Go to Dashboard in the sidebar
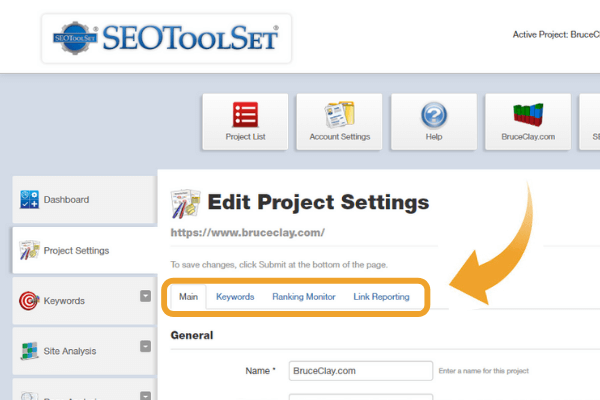Viewport: 600px width, 400px height. point(85,199)
